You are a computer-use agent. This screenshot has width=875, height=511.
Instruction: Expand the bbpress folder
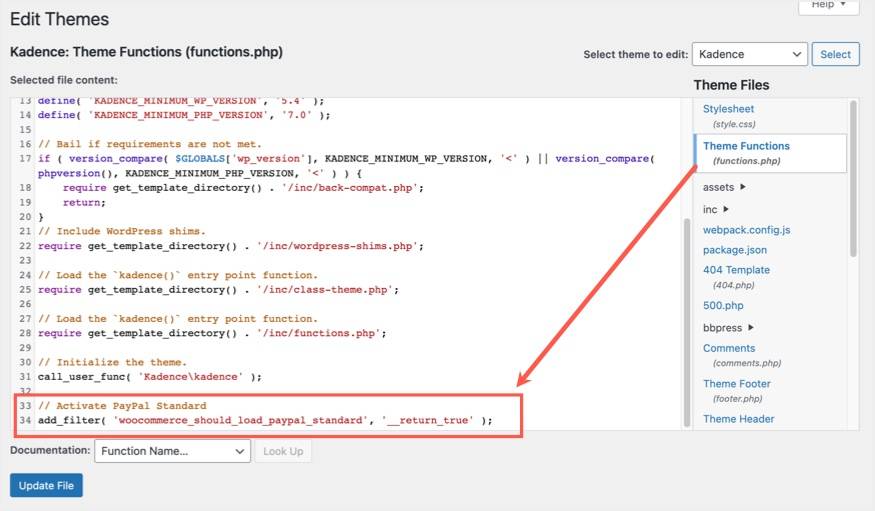728,327
